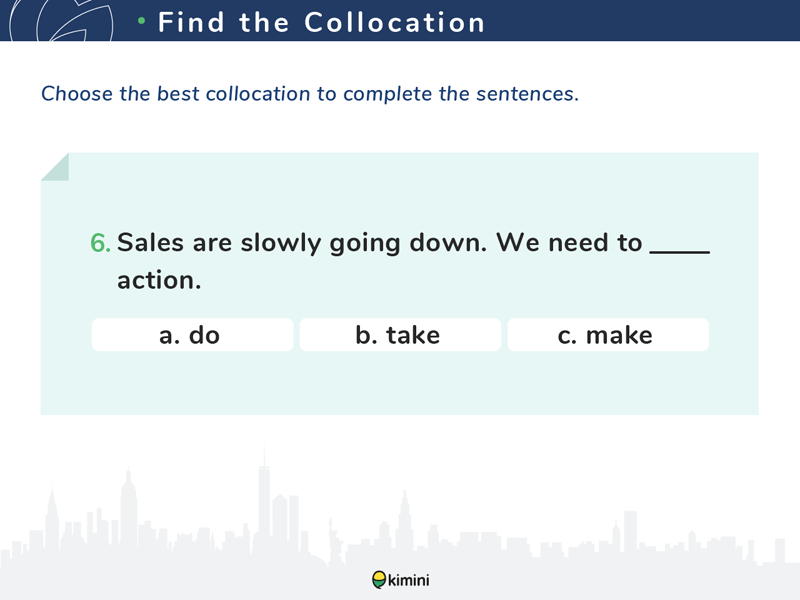Click the green bullet dot in header
Viewport: 800px width, 600px height.
142,21
